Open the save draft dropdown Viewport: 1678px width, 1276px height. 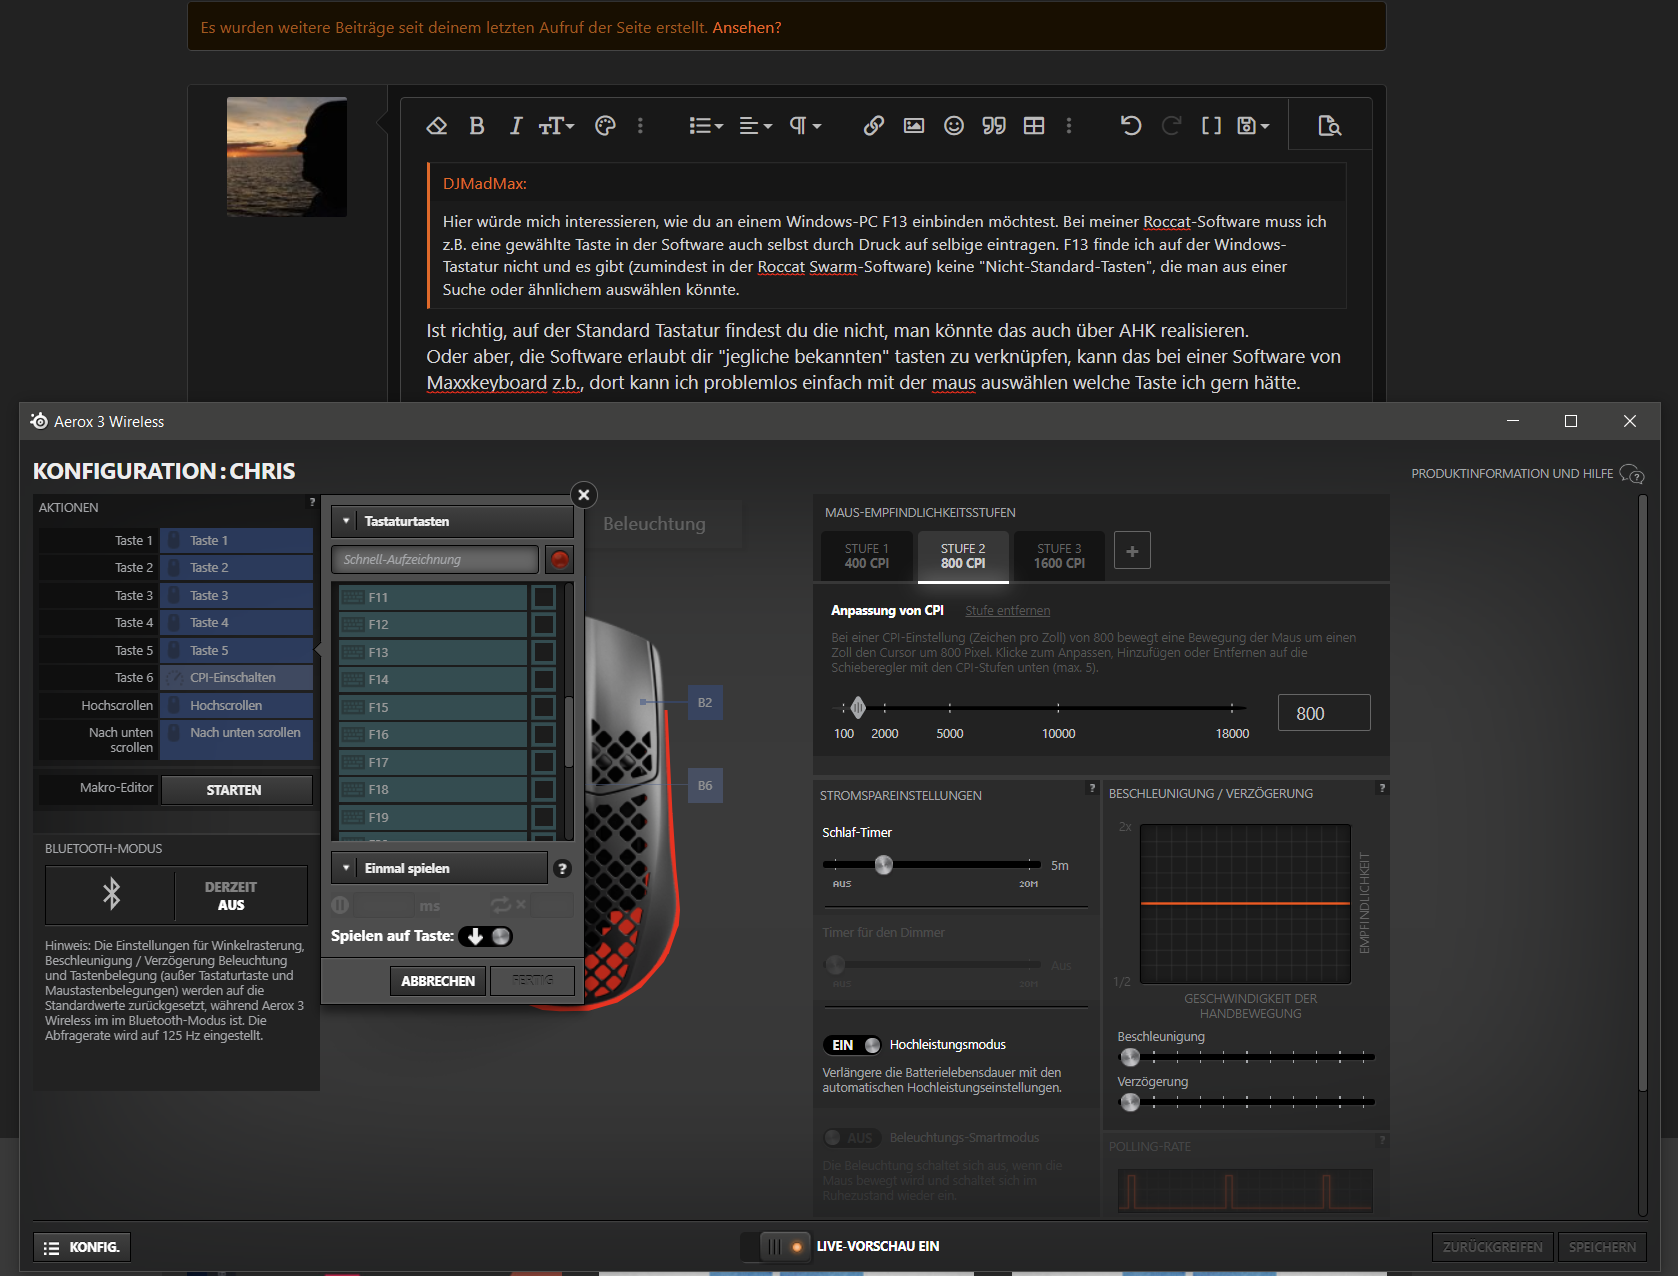[1254, 126]
